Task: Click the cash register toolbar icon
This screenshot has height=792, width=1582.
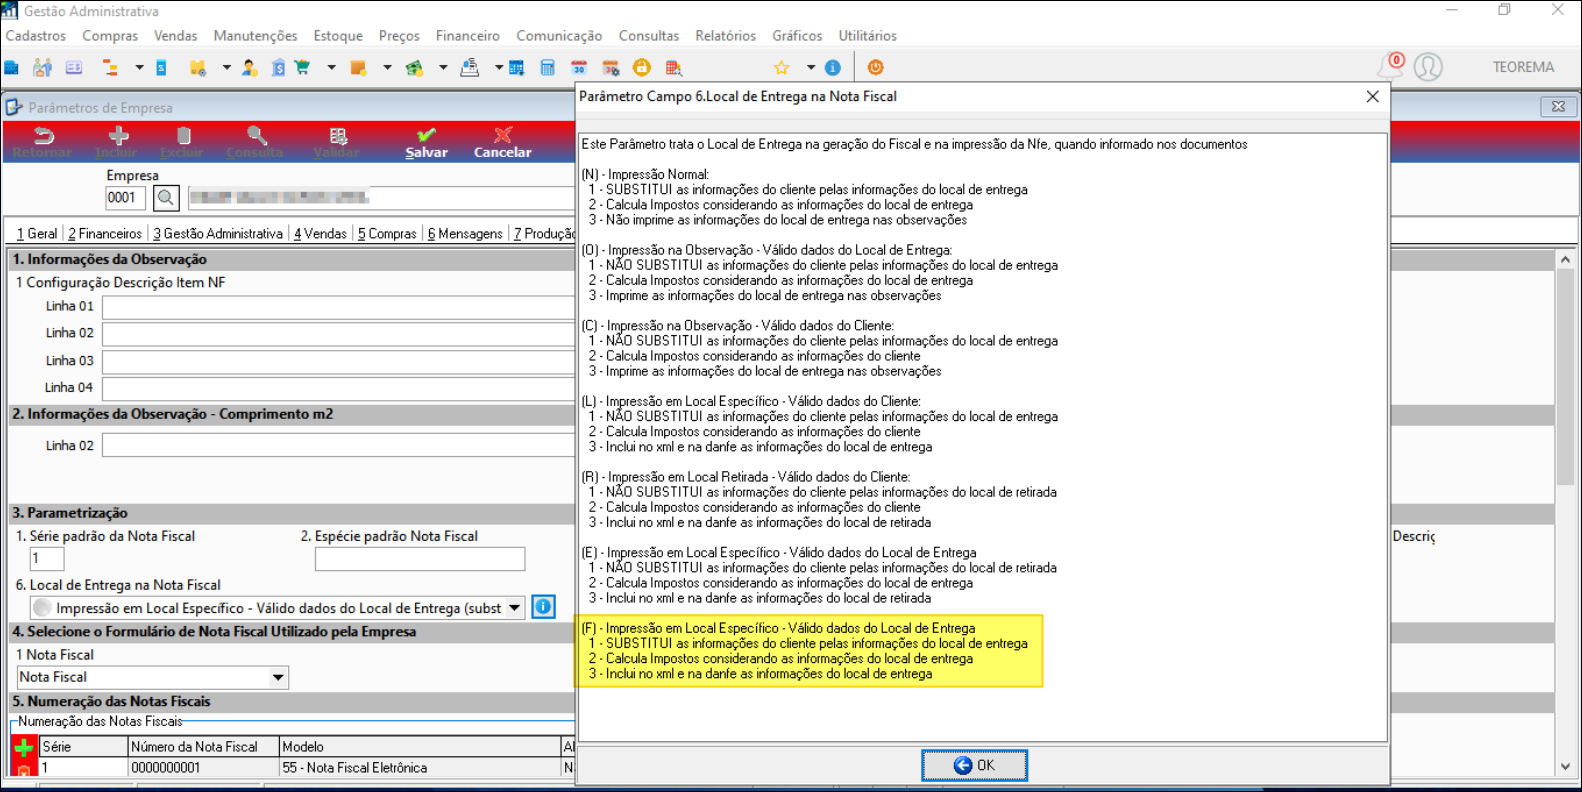Action: pos(469,67)
